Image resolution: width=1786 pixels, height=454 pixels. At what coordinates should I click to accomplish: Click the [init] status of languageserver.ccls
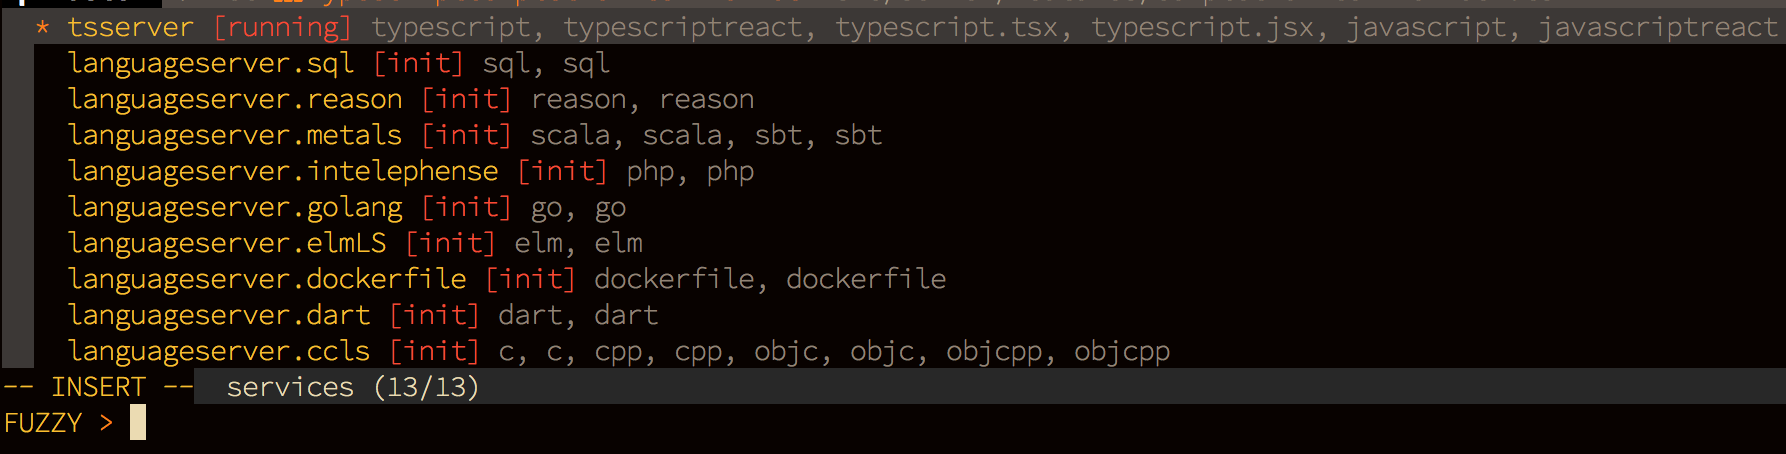[x=434, y=352]
